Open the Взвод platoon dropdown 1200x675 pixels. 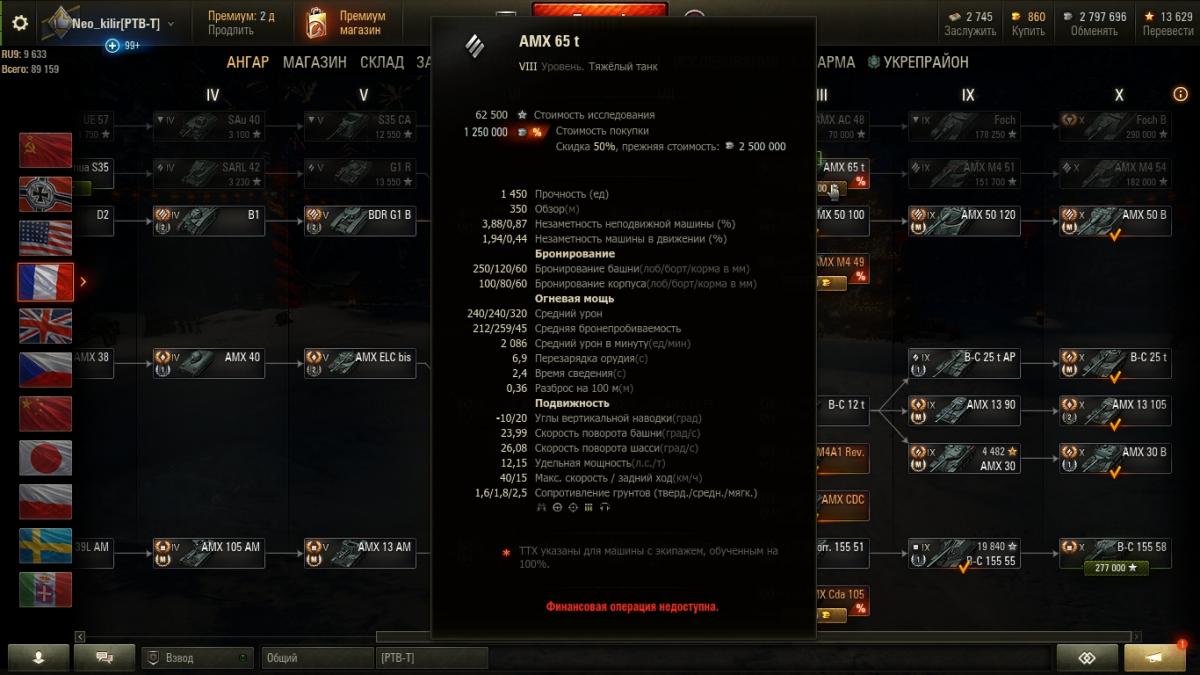point(196,658)
